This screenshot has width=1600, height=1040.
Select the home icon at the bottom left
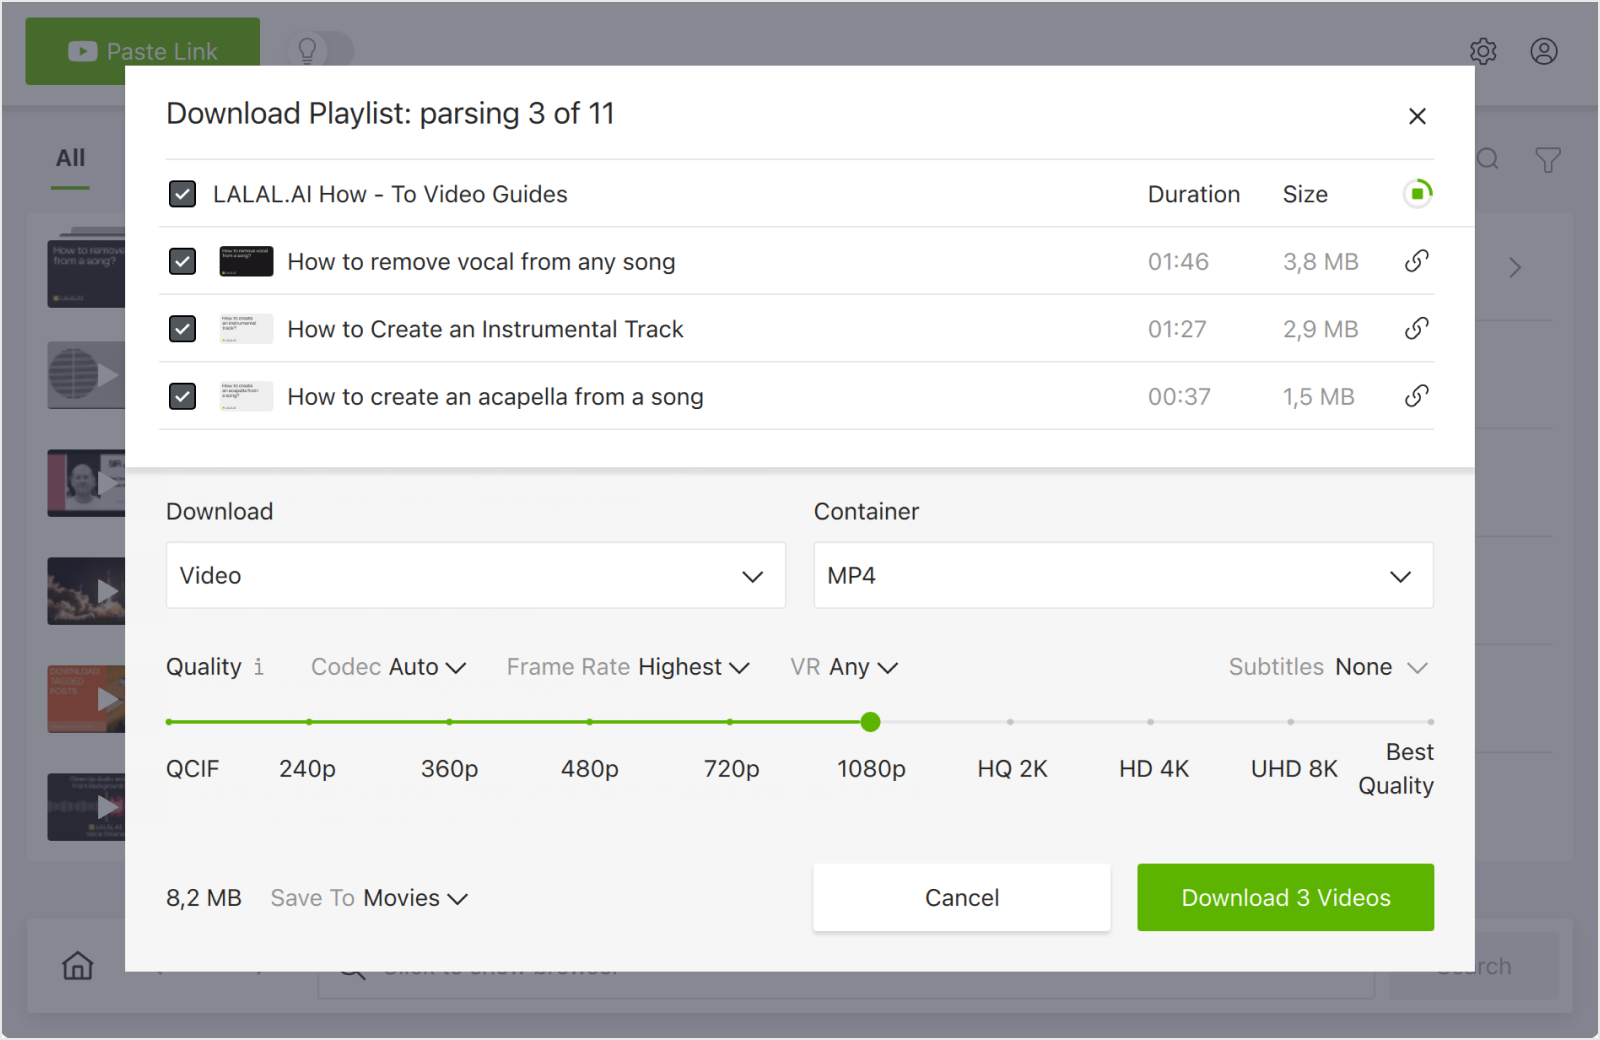(77, 965)
